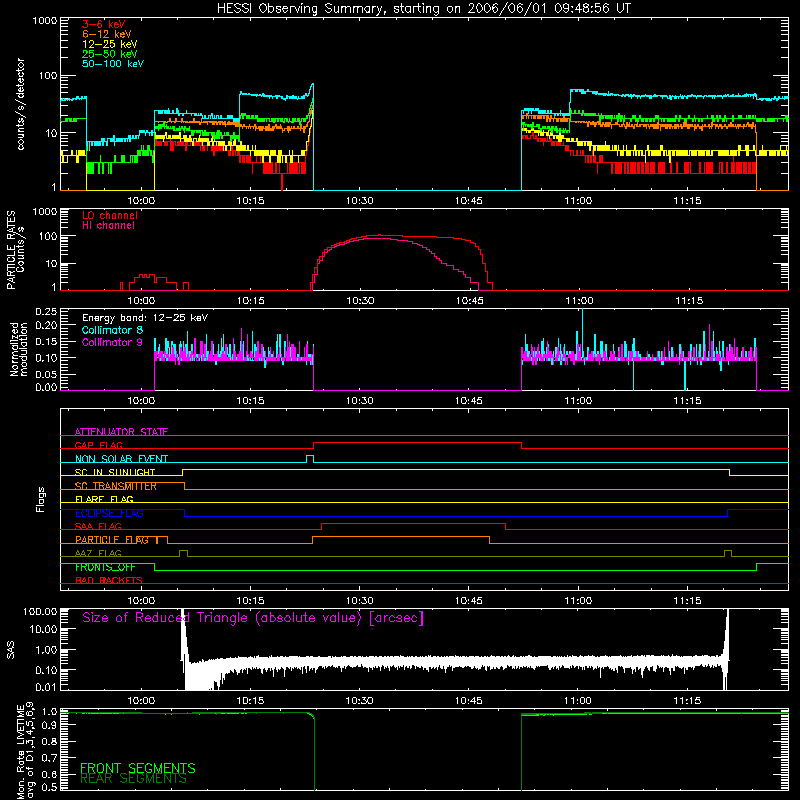
Task: Select the 25-50 keV legend label
Action: click(110, 54)
